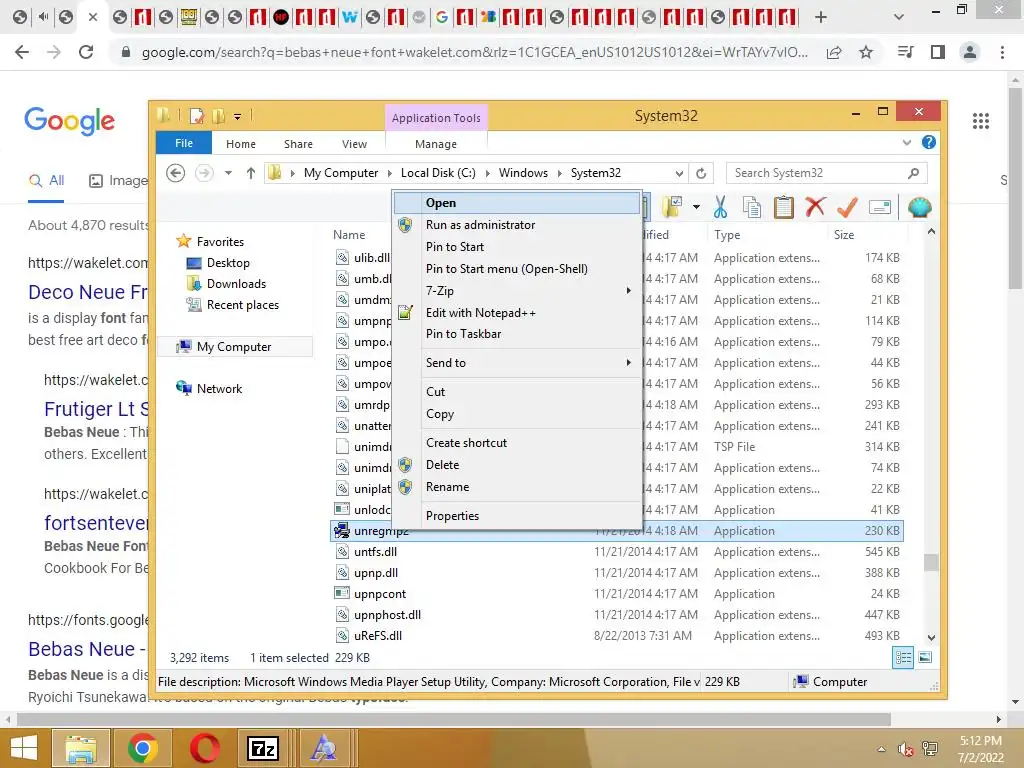Open new Chrome tab plus button
The width and height of the screenshot is (1024, 768).
(x=821, y=17)
